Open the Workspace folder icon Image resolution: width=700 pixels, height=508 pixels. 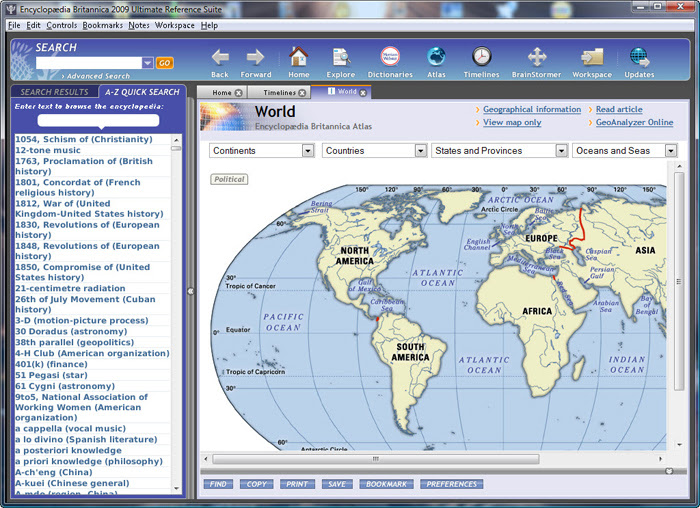[591, 57]
